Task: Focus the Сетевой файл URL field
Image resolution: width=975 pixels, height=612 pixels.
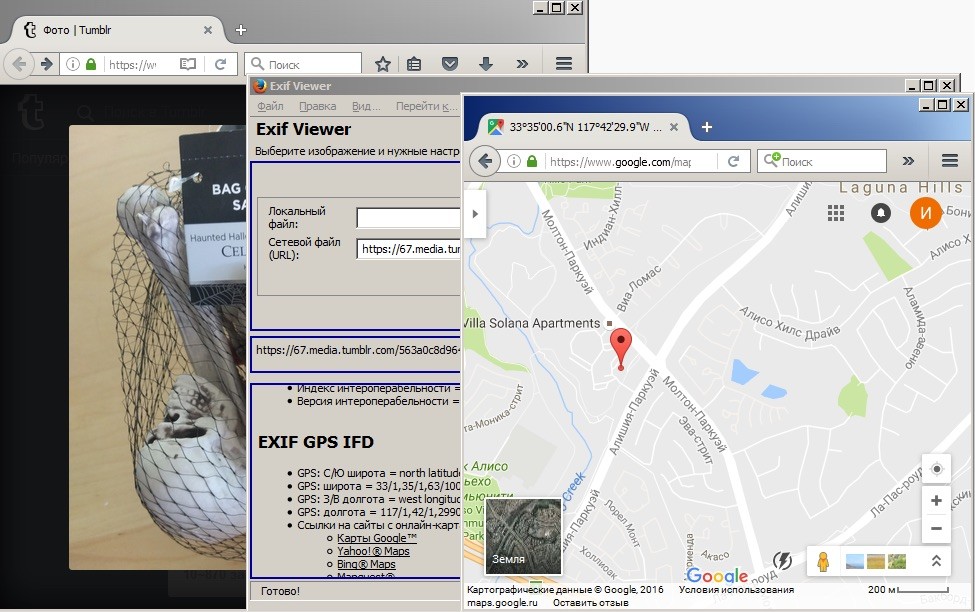Action: [x=408, y=249]
